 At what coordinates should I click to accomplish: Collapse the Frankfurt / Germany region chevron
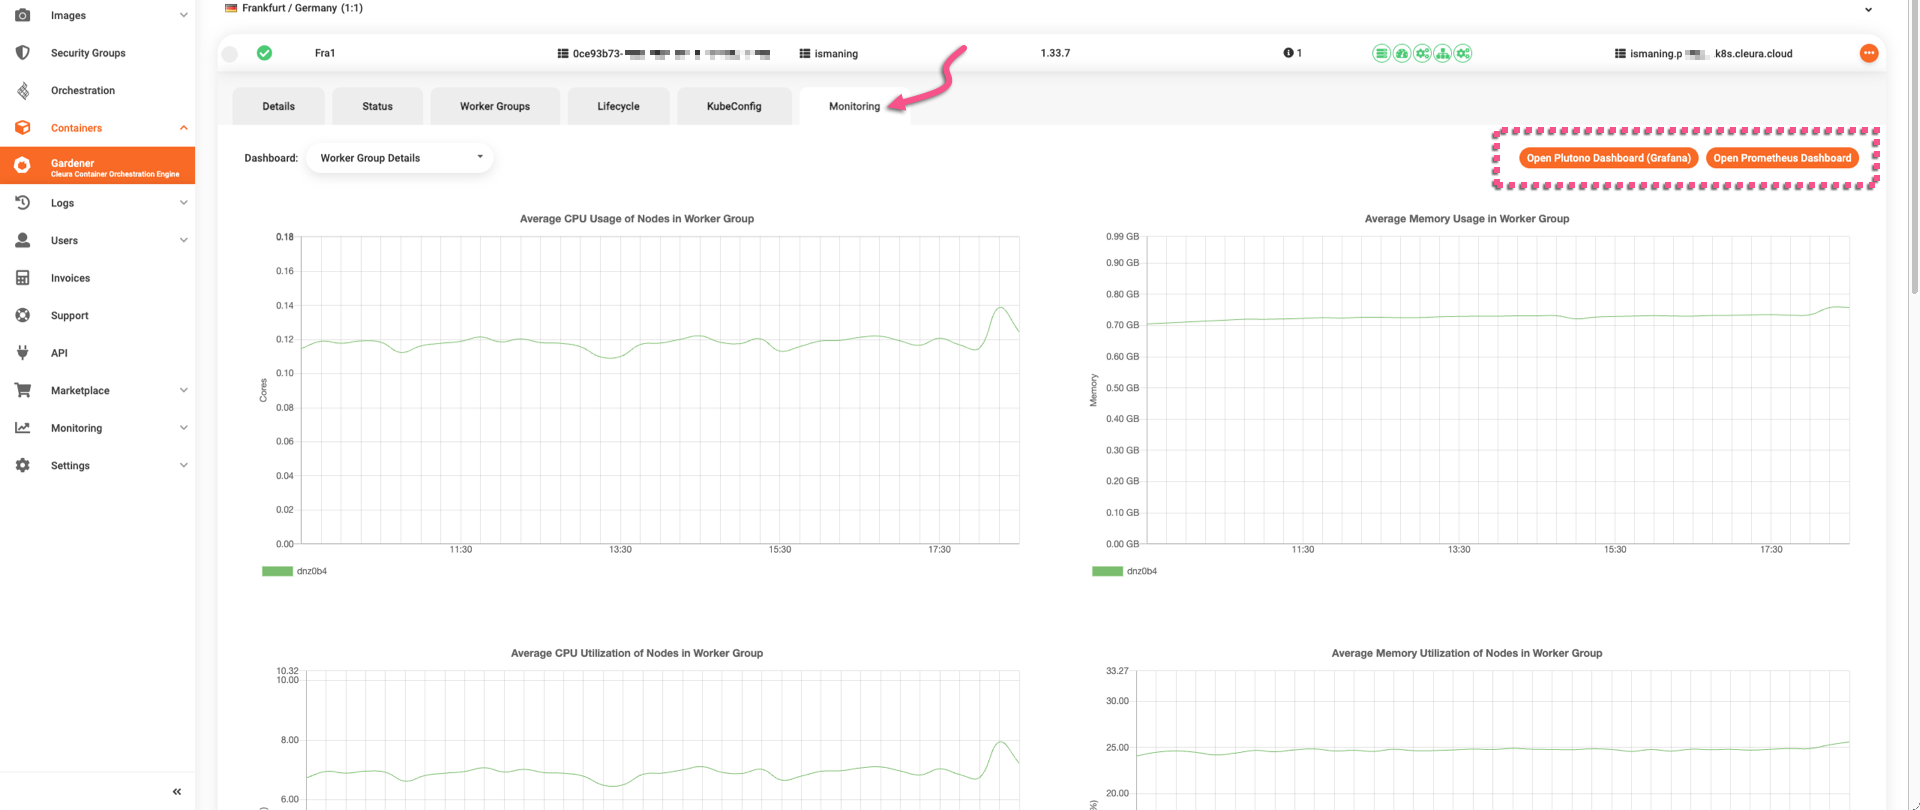pyautogui.click(x=1868, y=9)
